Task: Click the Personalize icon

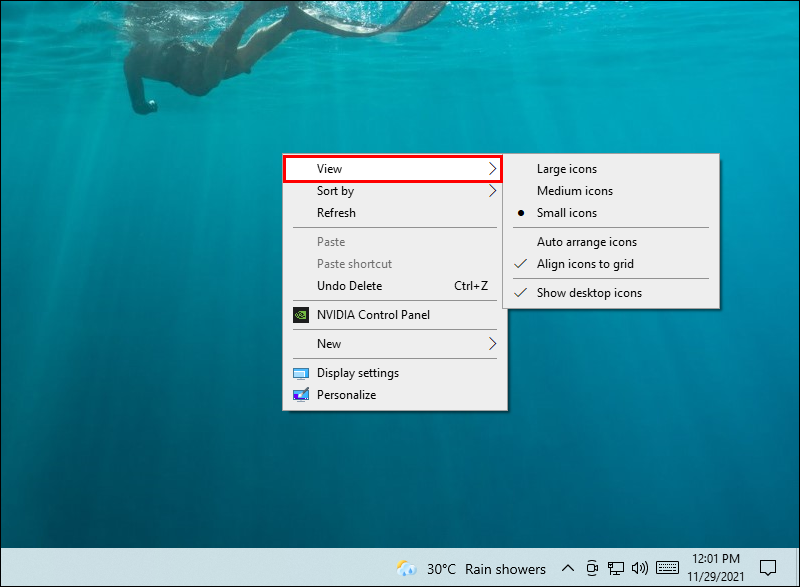Action: 301,395
